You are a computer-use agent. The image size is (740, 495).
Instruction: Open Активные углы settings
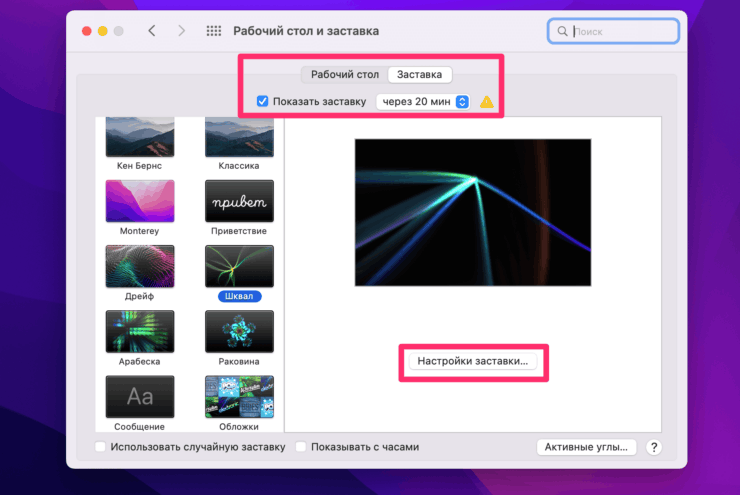pos(587,447)
